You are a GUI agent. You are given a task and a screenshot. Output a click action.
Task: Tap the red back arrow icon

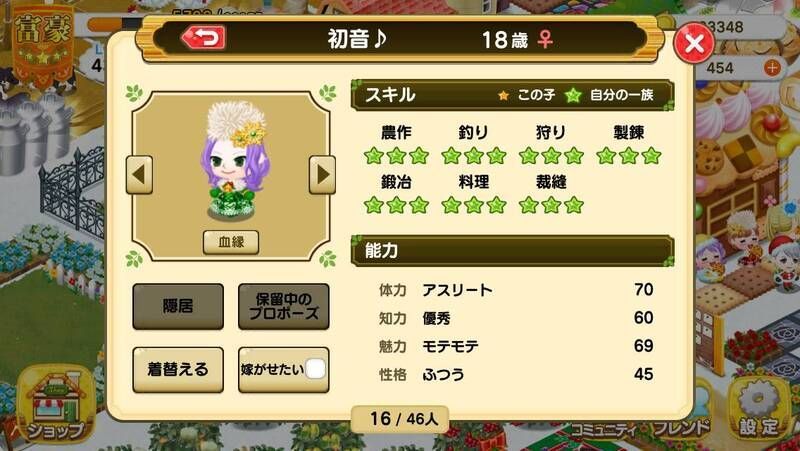(203, 37)
